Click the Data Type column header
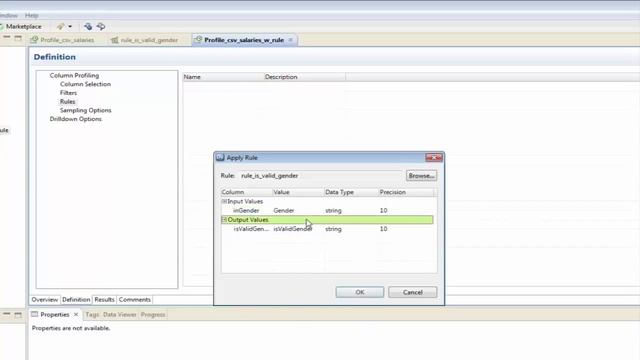Screen dimensions: 640x360 pyautogui.click(x=351, y=192)
